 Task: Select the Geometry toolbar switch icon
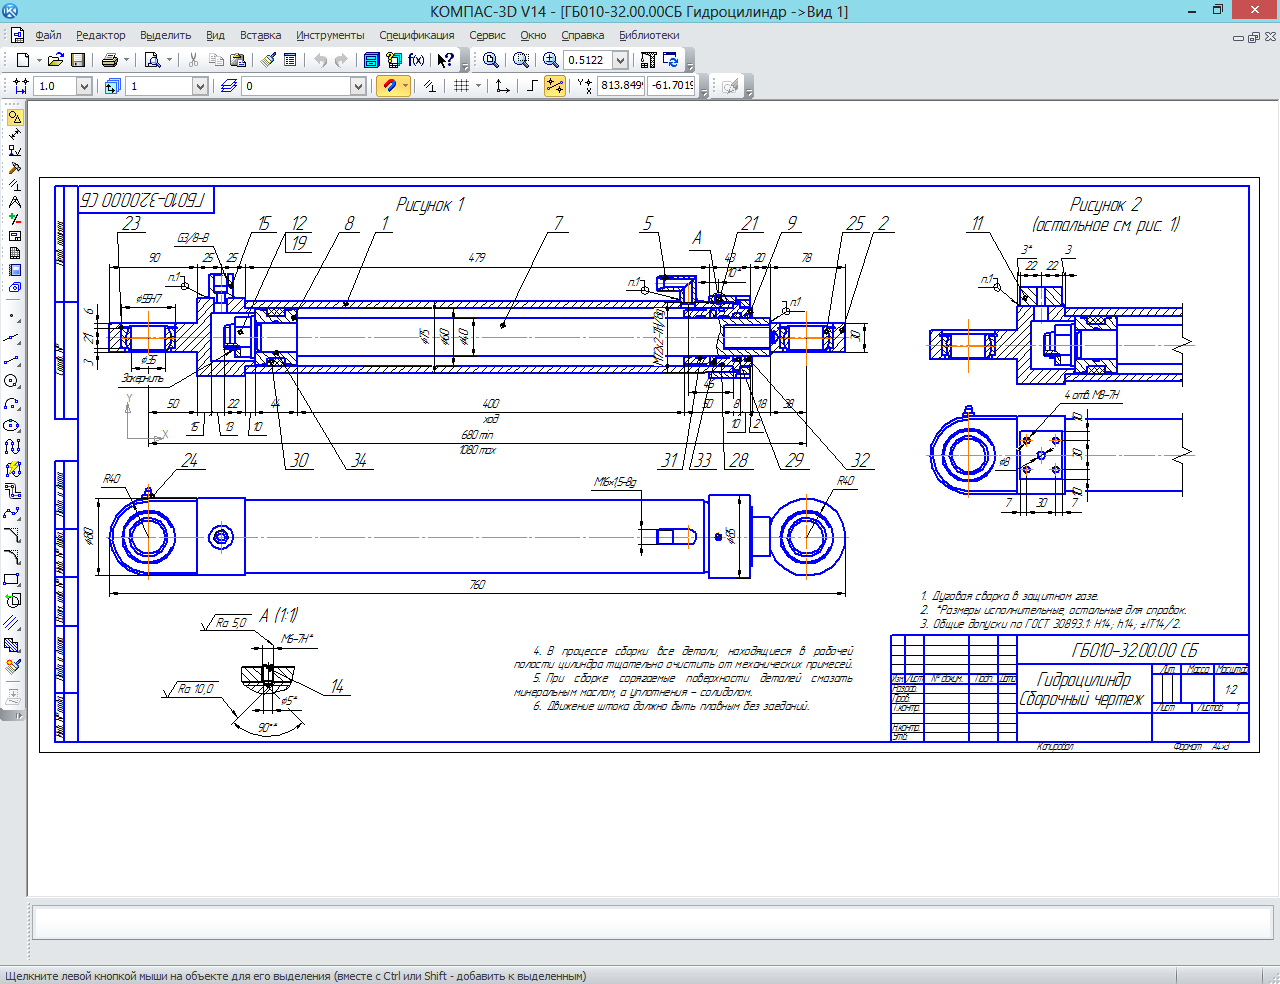pyautogui.click(x=15, y=118)
